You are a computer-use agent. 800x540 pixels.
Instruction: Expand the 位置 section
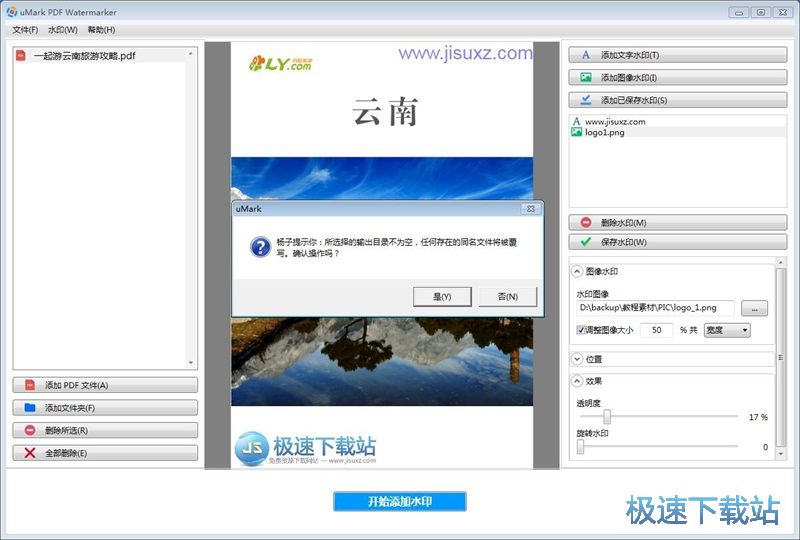tap(577, 359)
